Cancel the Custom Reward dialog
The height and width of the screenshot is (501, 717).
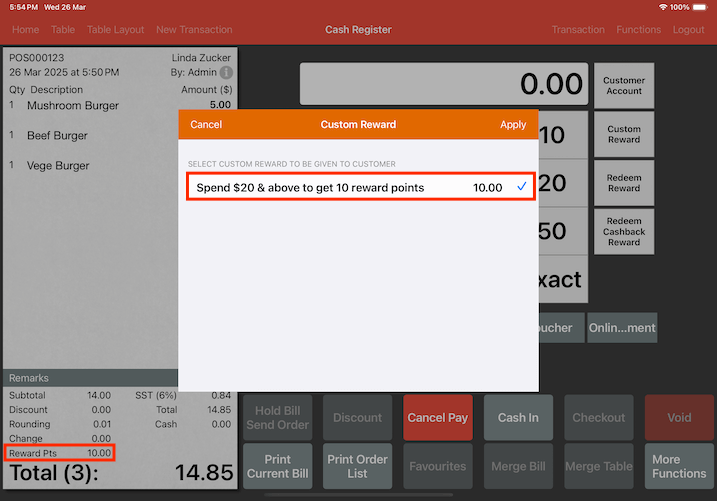click(206, 124)
